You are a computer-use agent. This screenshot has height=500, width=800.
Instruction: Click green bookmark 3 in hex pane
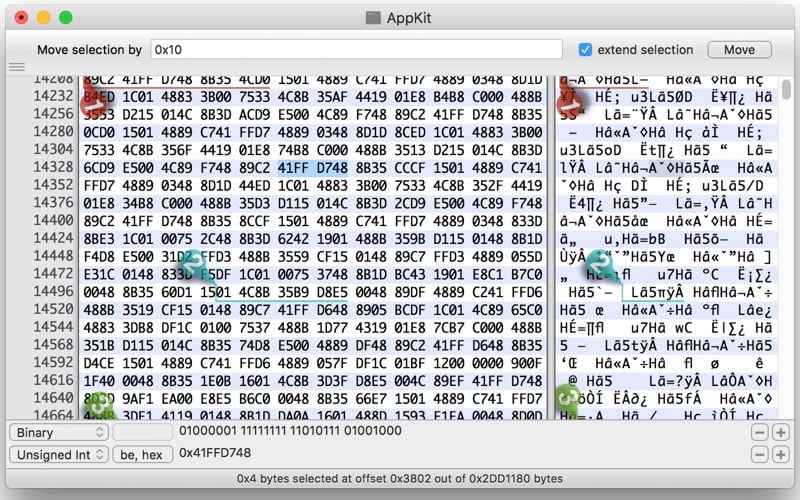98,405
